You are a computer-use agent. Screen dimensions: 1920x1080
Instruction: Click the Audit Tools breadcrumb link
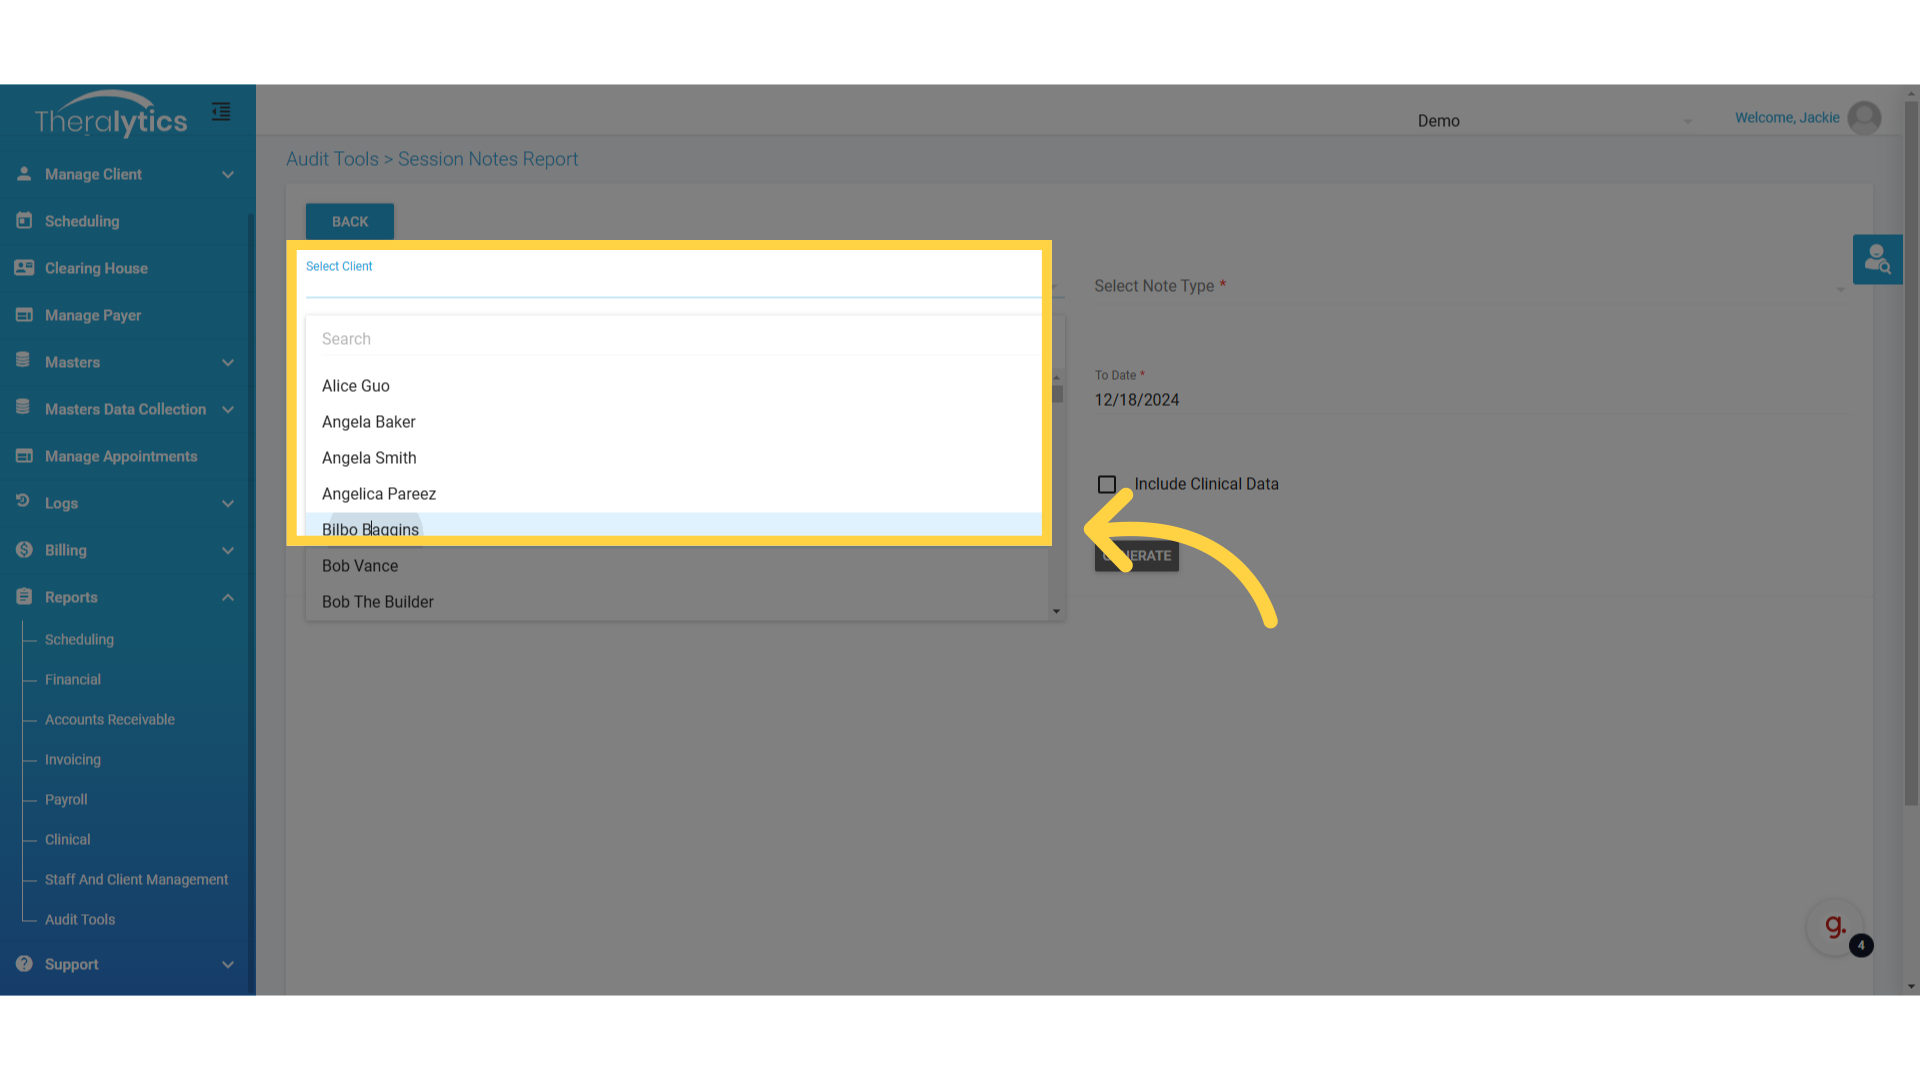tap(332, 159)
